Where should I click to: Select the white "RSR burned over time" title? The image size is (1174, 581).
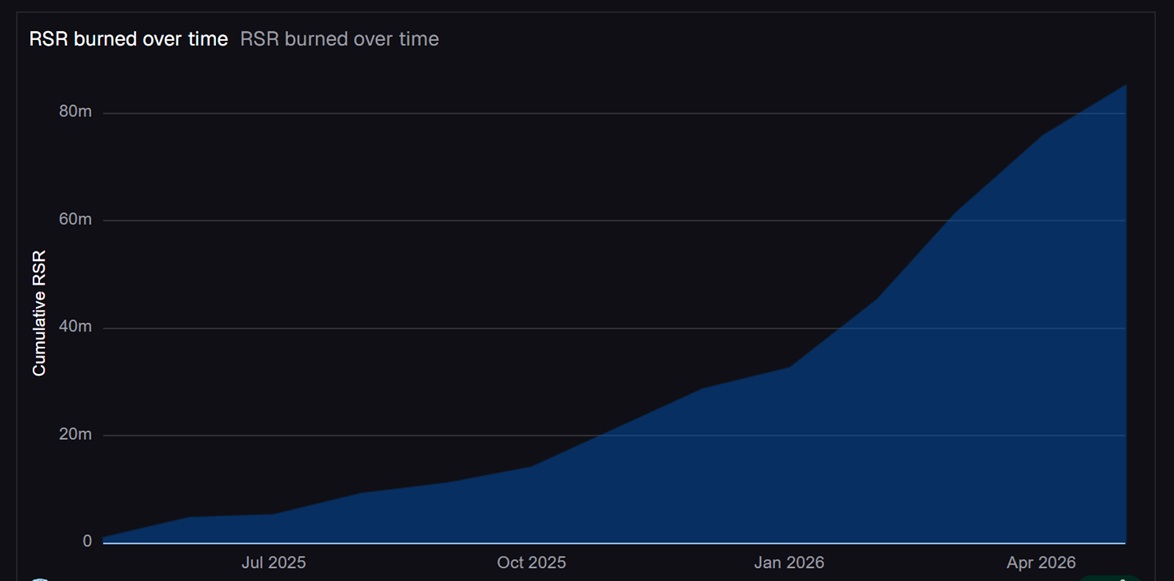(x=128, y=39)
